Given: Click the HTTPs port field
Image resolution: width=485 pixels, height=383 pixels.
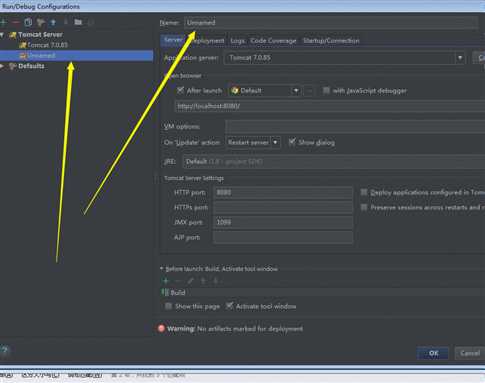Looking at the screenshot, I should 283,207.
